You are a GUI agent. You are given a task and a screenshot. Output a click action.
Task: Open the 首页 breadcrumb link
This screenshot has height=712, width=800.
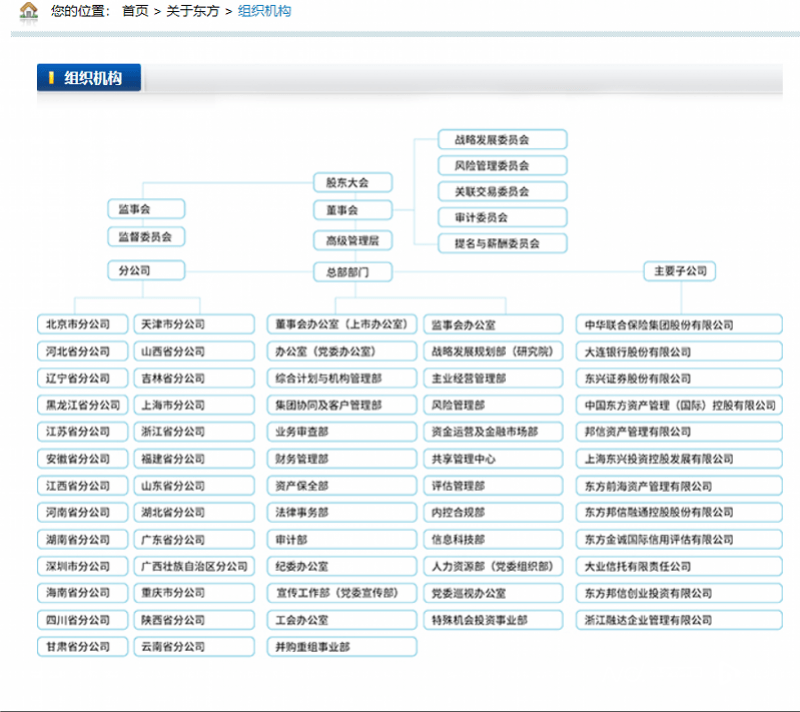tap(135, 11)
